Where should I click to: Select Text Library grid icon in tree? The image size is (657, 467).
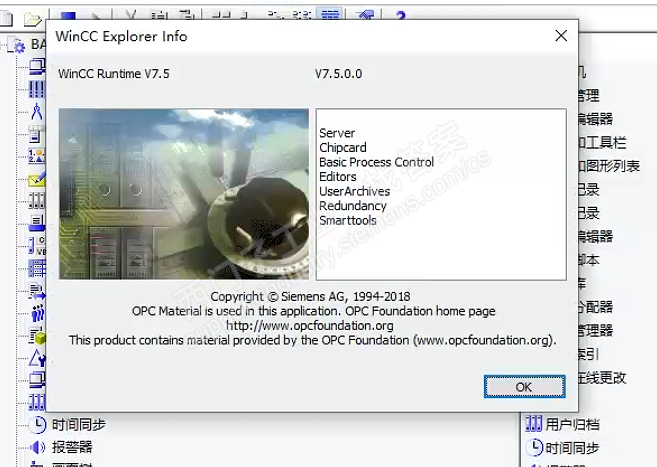(x=37, y=268)
